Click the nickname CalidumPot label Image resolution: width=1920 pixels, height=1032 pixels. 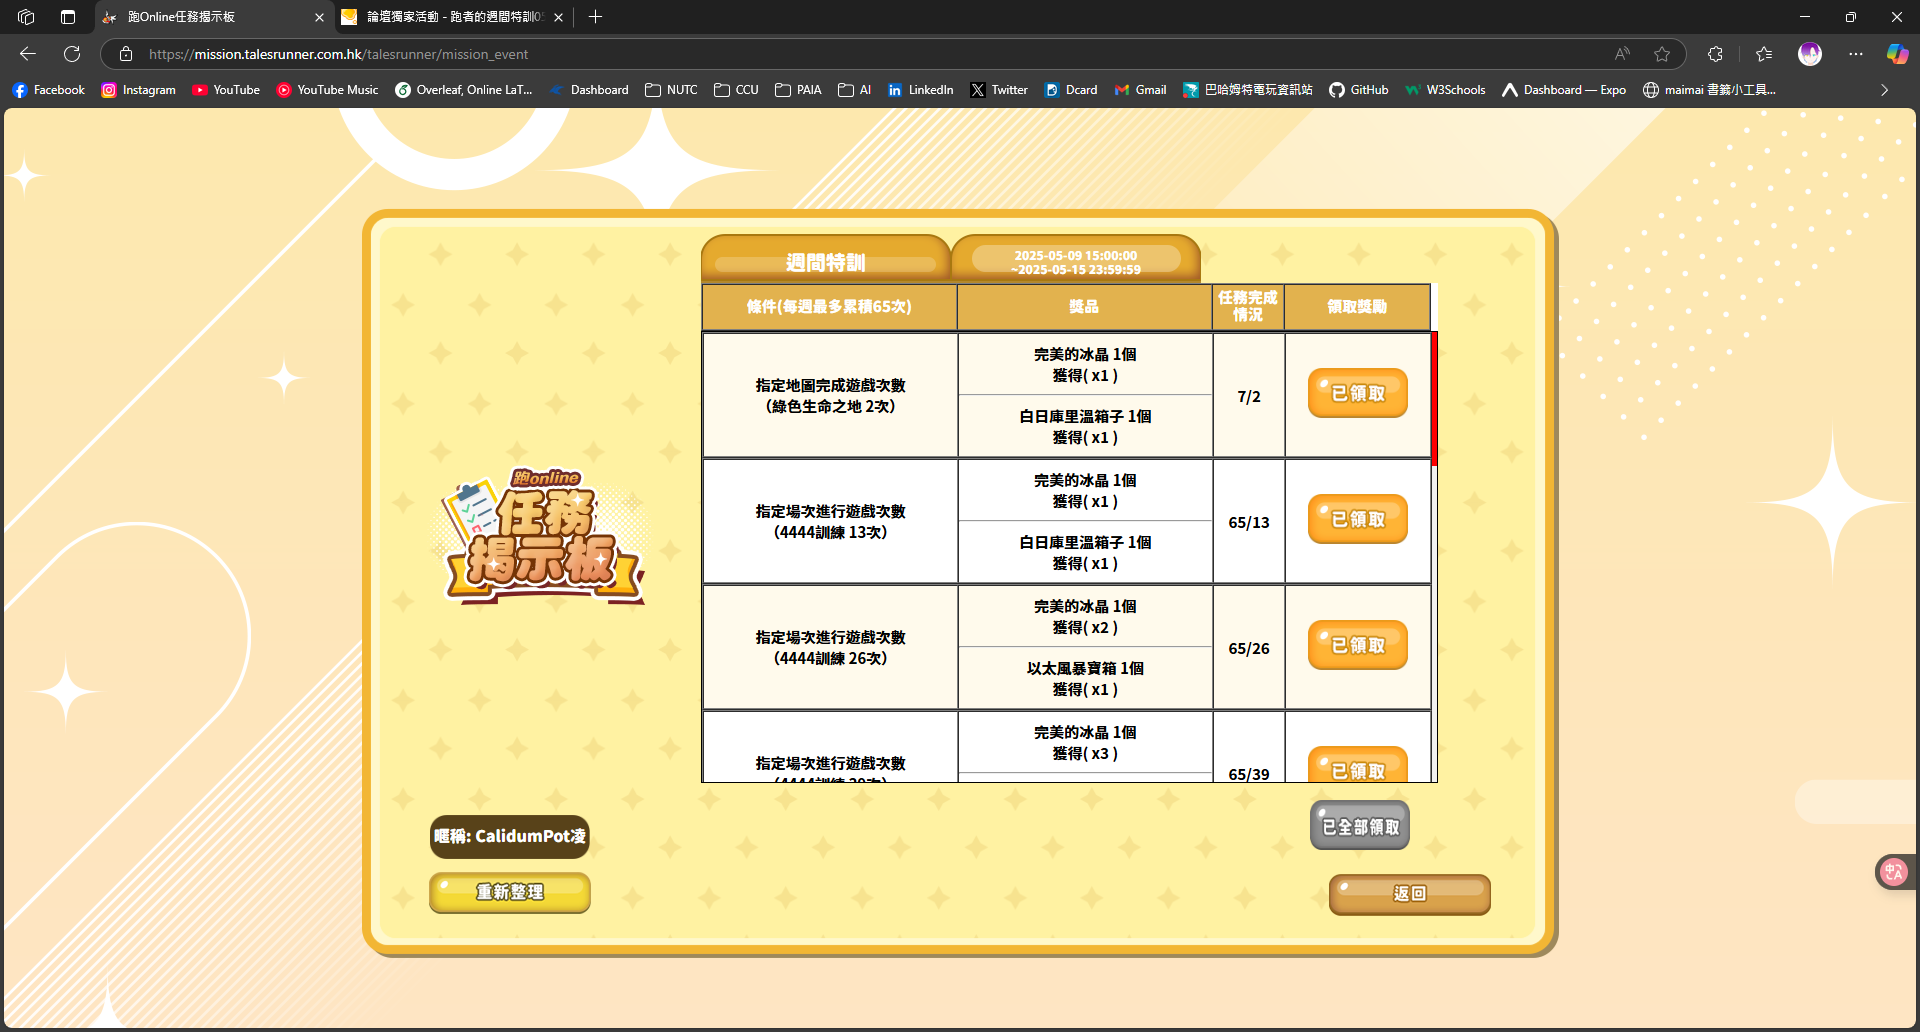pyautogui.click(x=510, y=836)
